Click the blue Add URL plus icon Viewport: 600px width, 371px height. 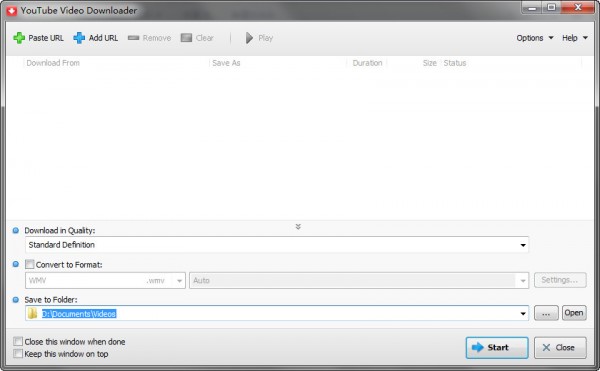coord(79,38)
